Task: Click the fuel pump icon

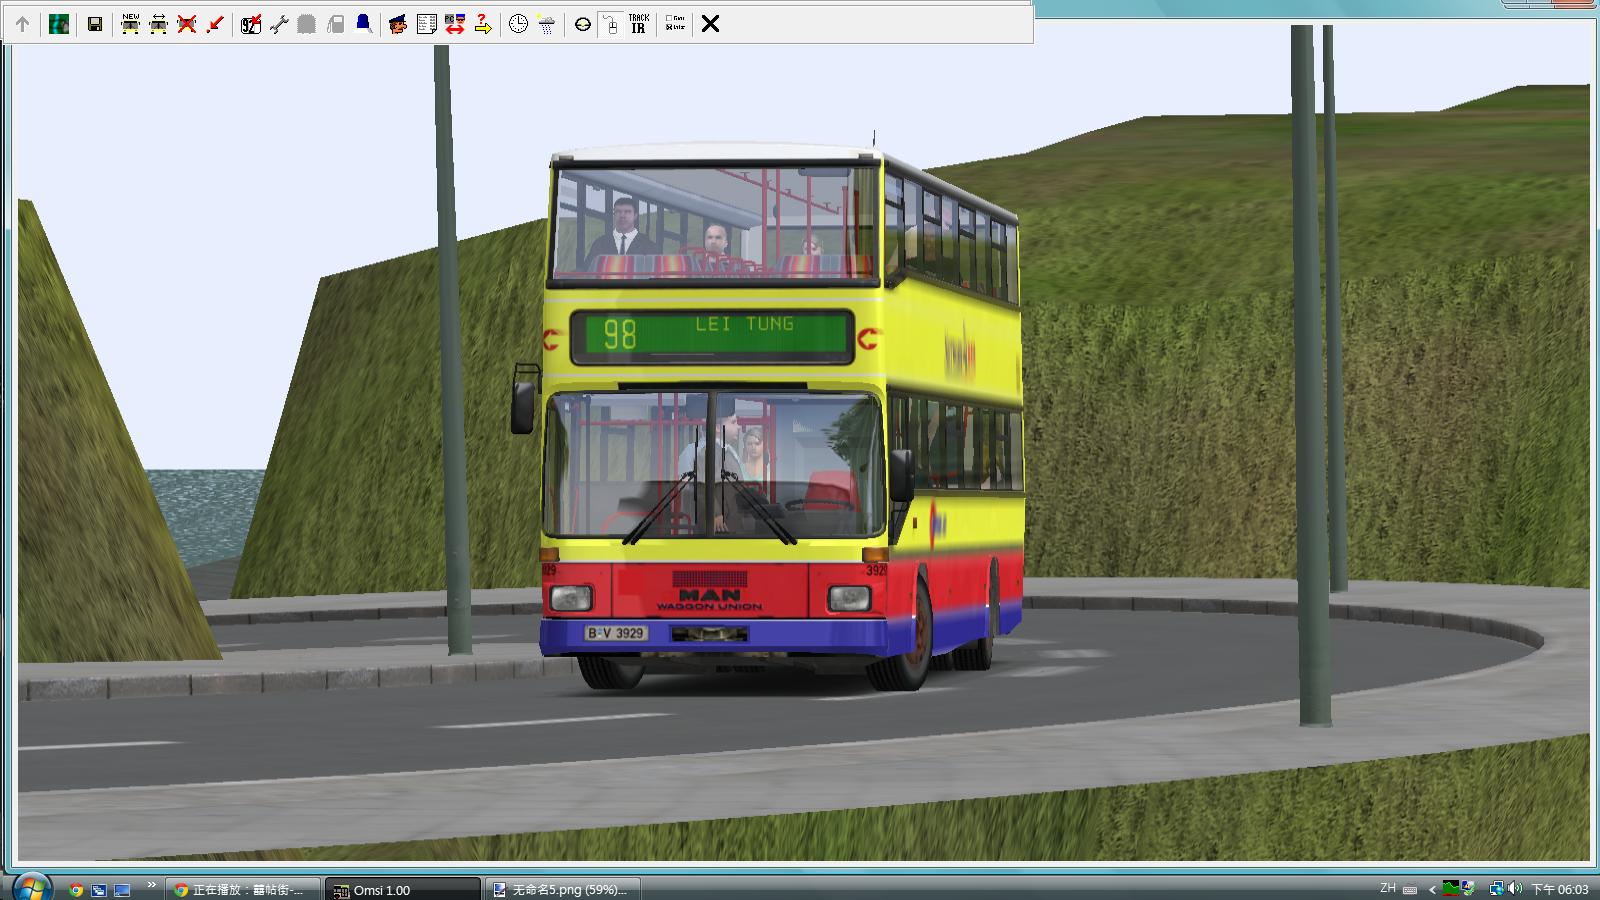Action: [x=336, y=24]
